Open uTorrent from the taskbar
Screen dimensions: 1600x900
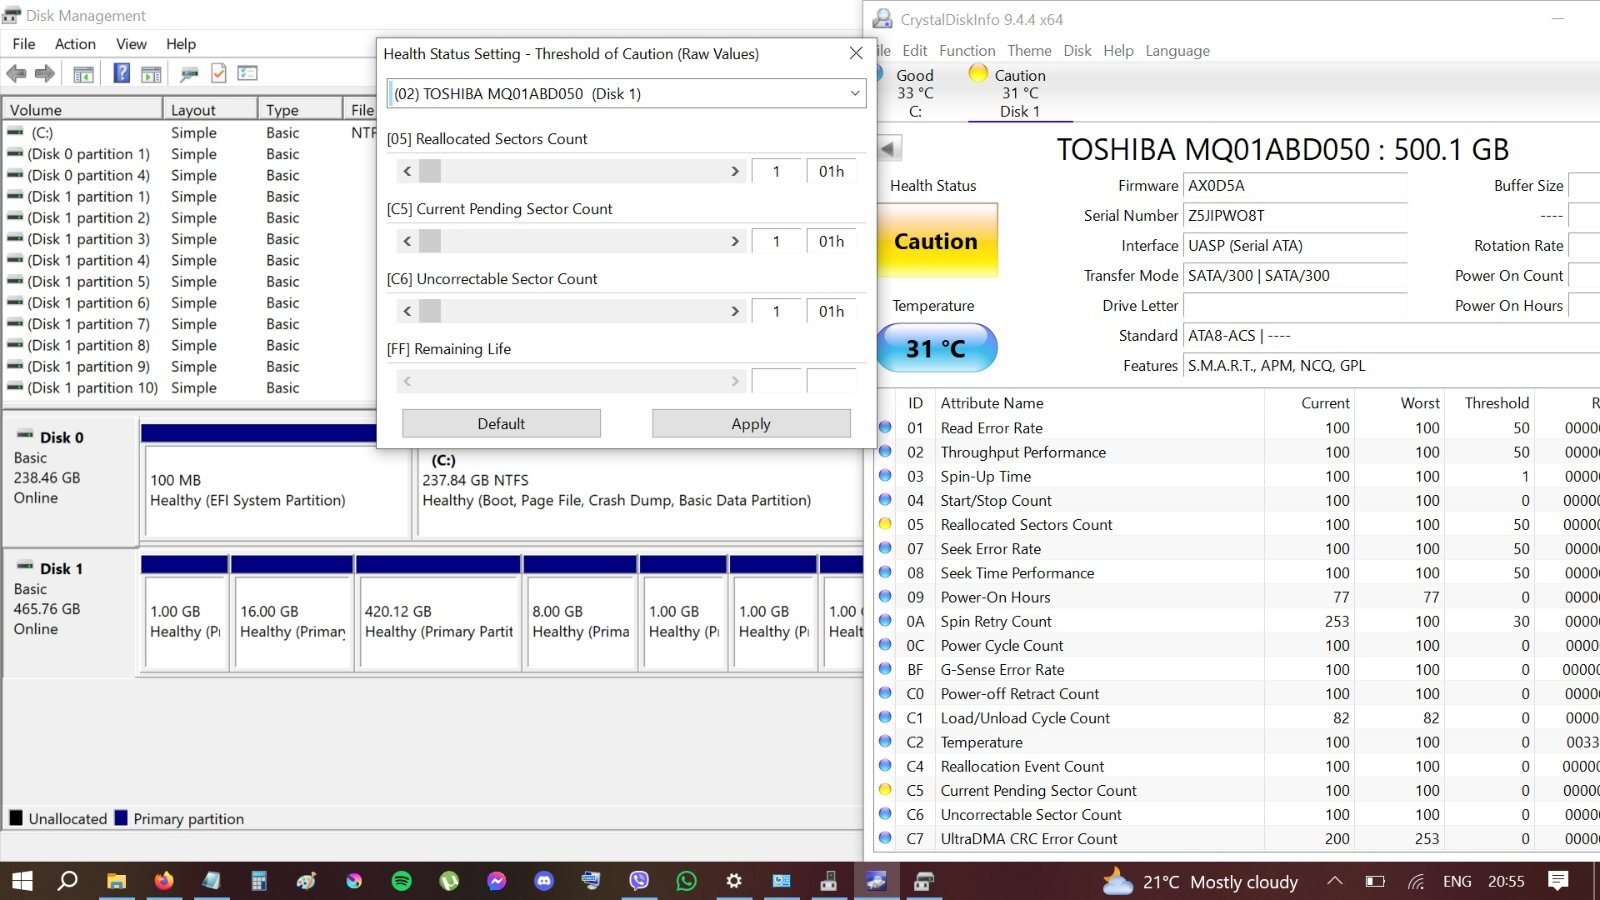[449, 881]
